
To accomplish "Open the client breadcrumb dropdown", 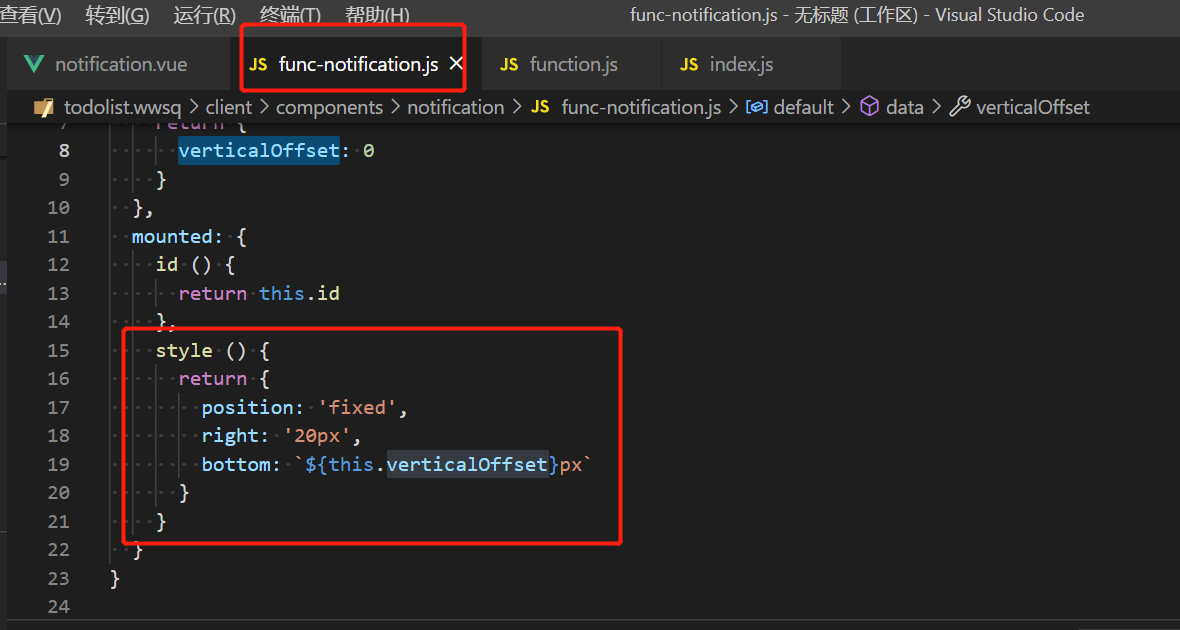I will 229,107.
